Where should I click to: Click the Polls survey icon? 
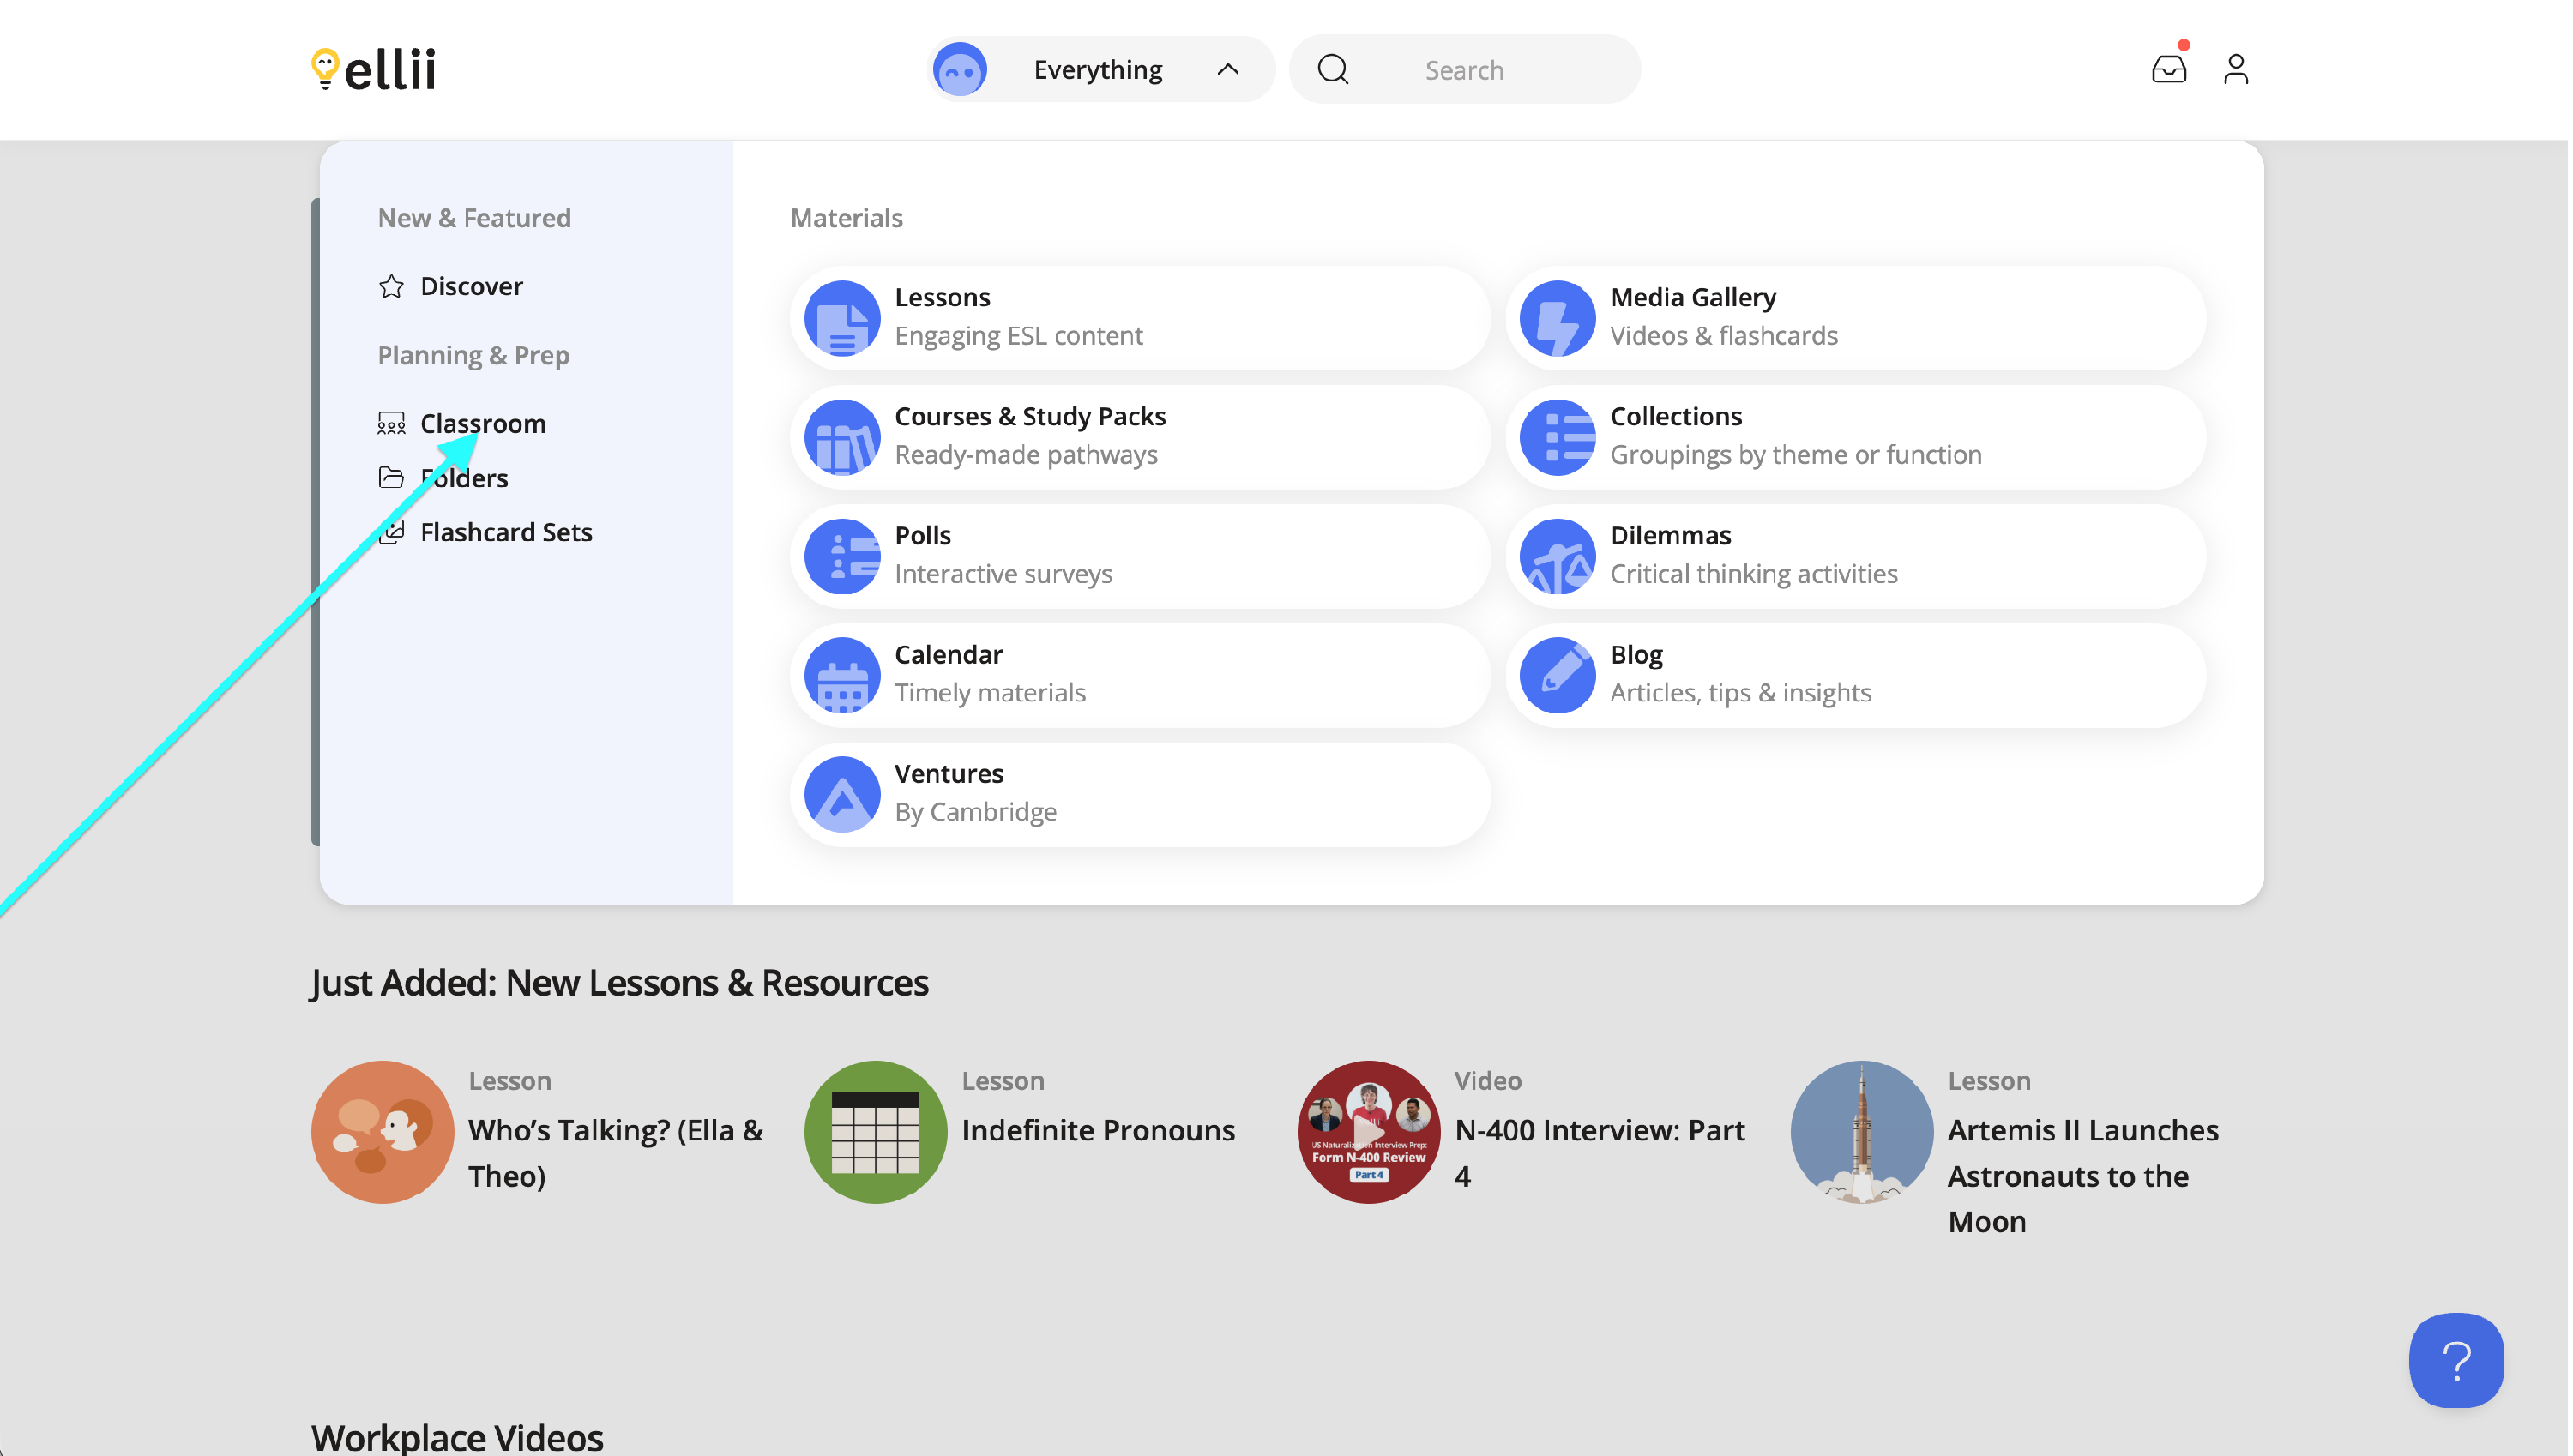tap(843, 557)
